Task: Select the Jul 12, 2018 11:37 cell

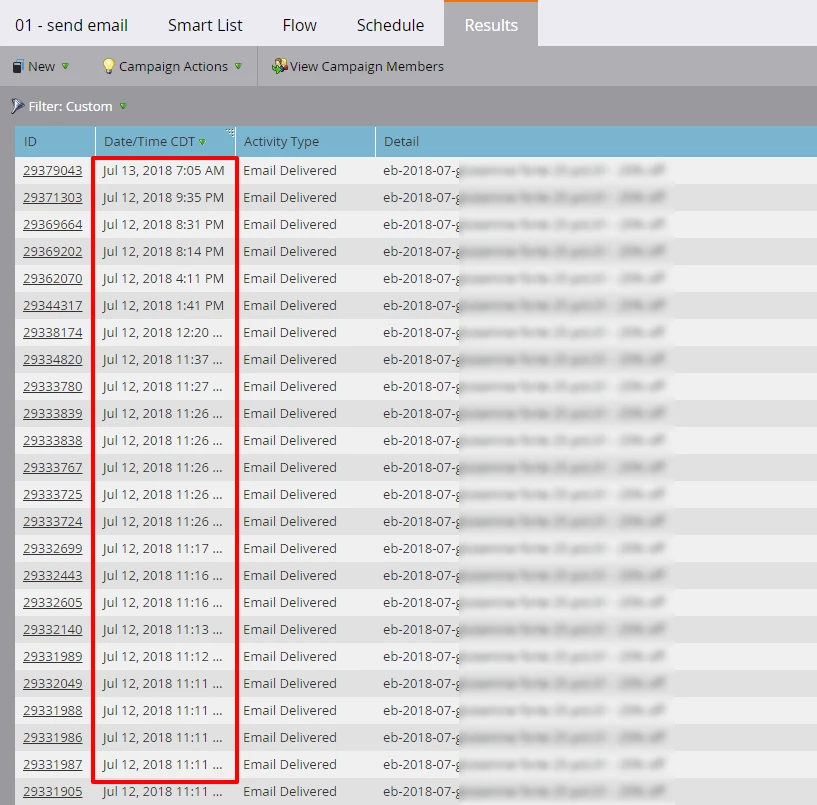Action: tap(163, 360)
